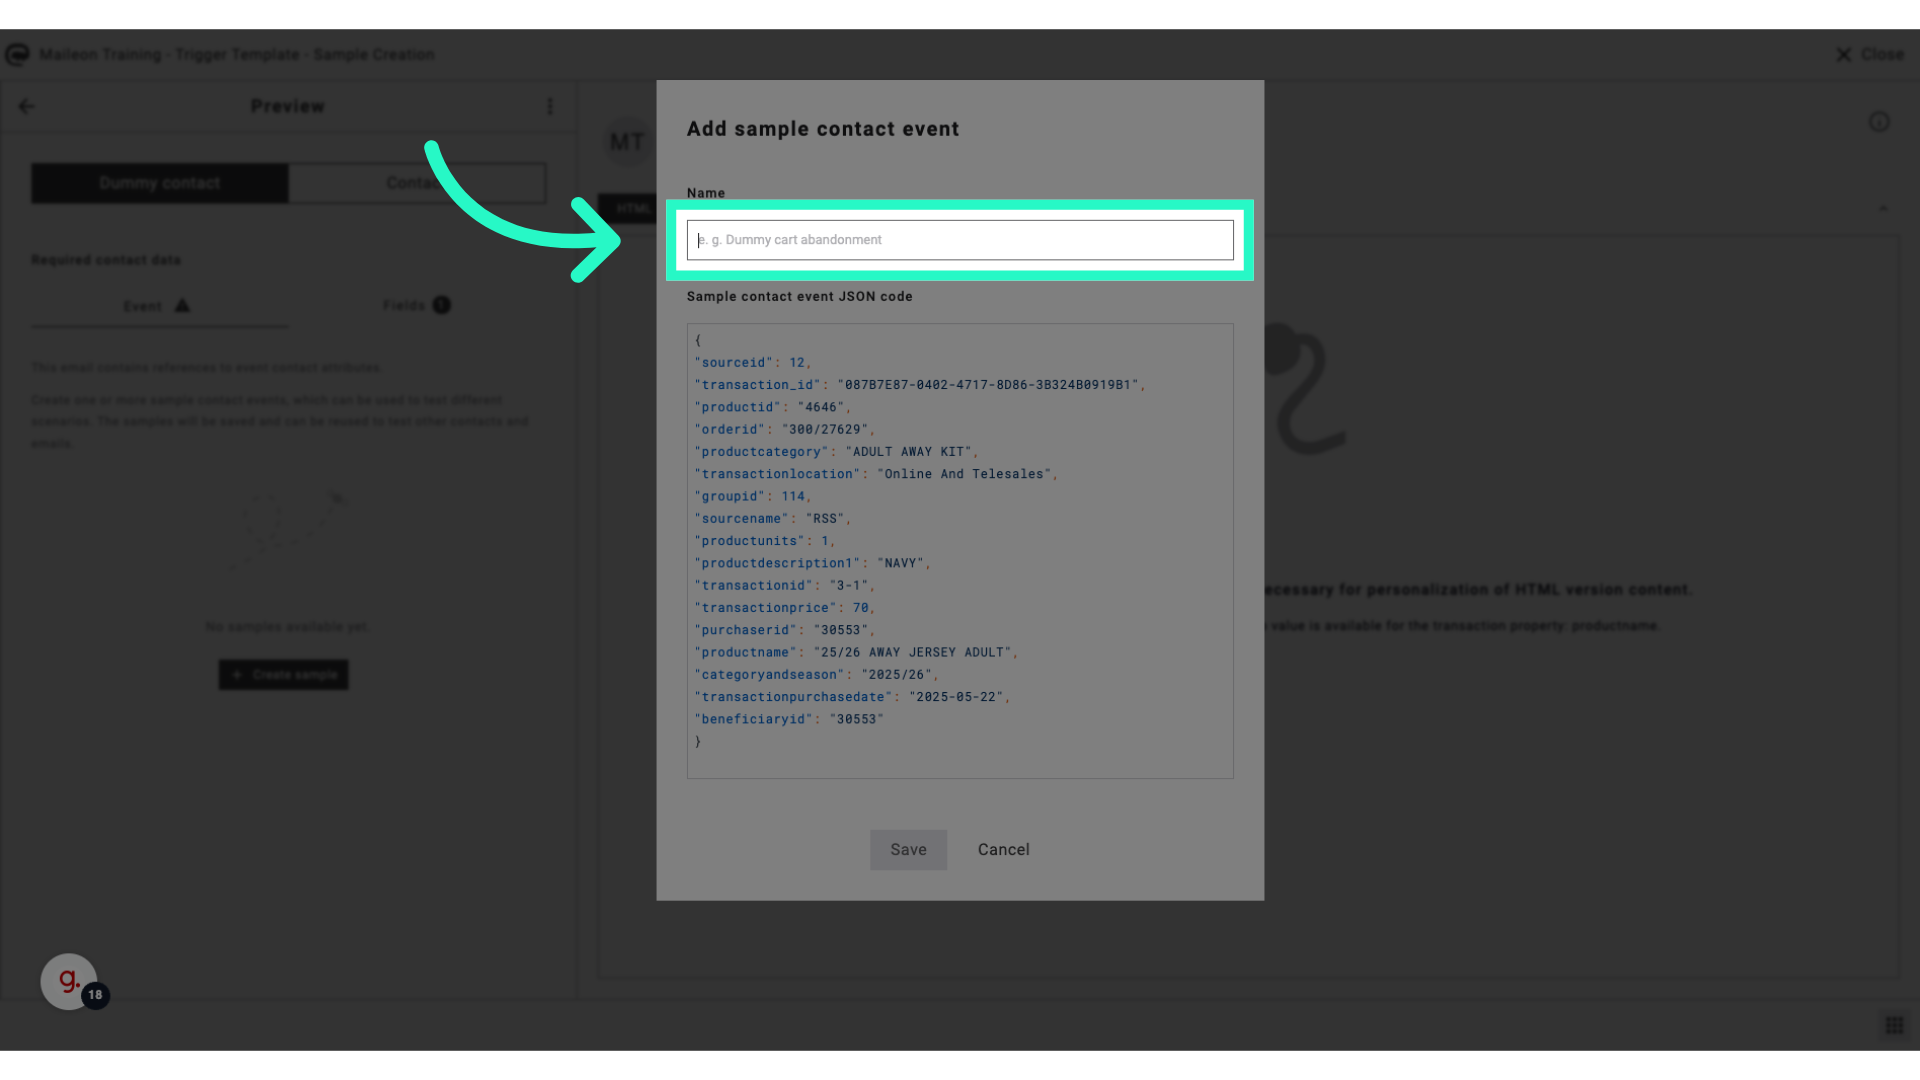Click the Maileon logo at top left
Viewport: 1920px width, 1080px height.
pos(17,54)
